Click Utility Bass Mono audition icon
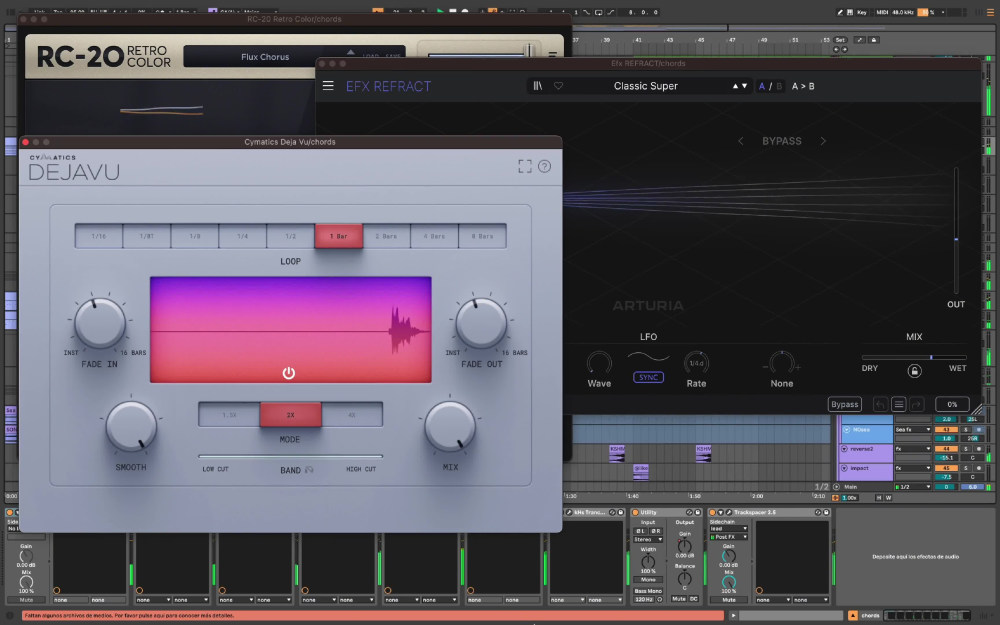 [x=659, y=599]
